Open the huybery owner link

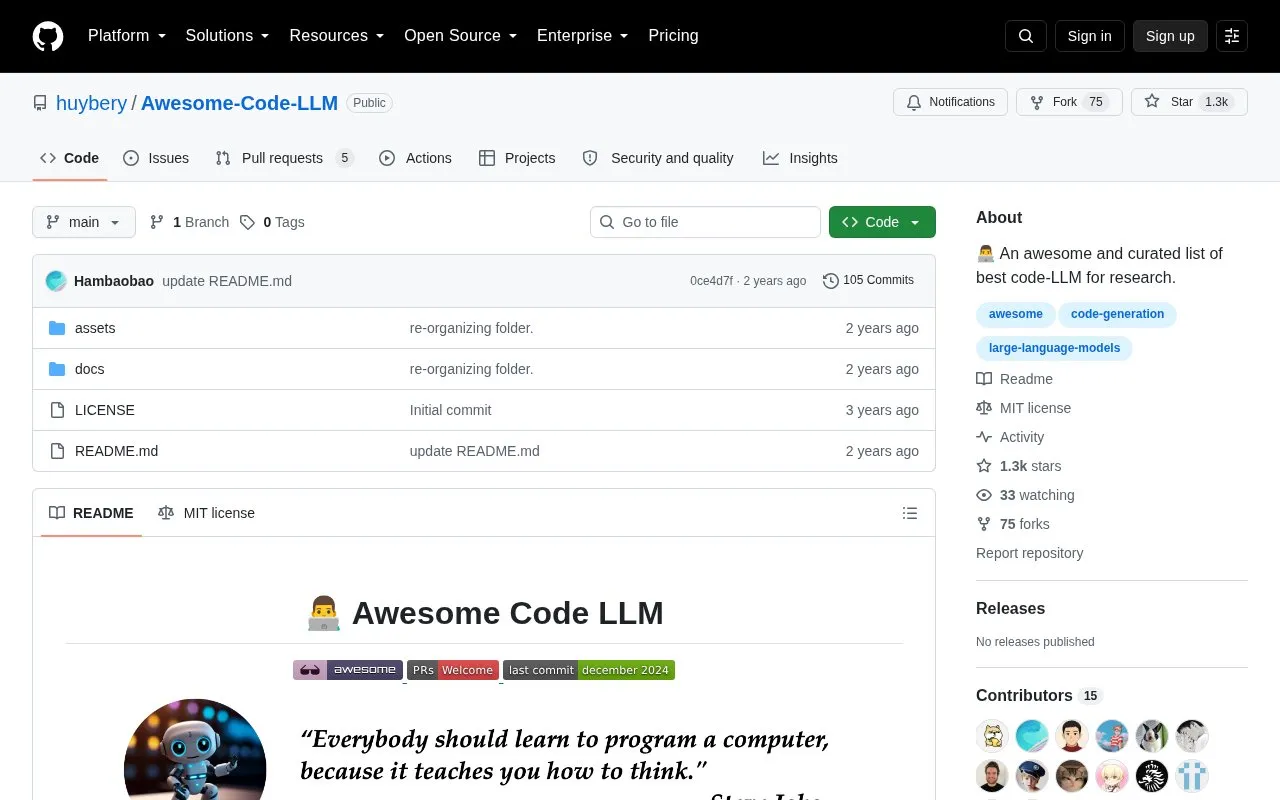click(91, 103)
